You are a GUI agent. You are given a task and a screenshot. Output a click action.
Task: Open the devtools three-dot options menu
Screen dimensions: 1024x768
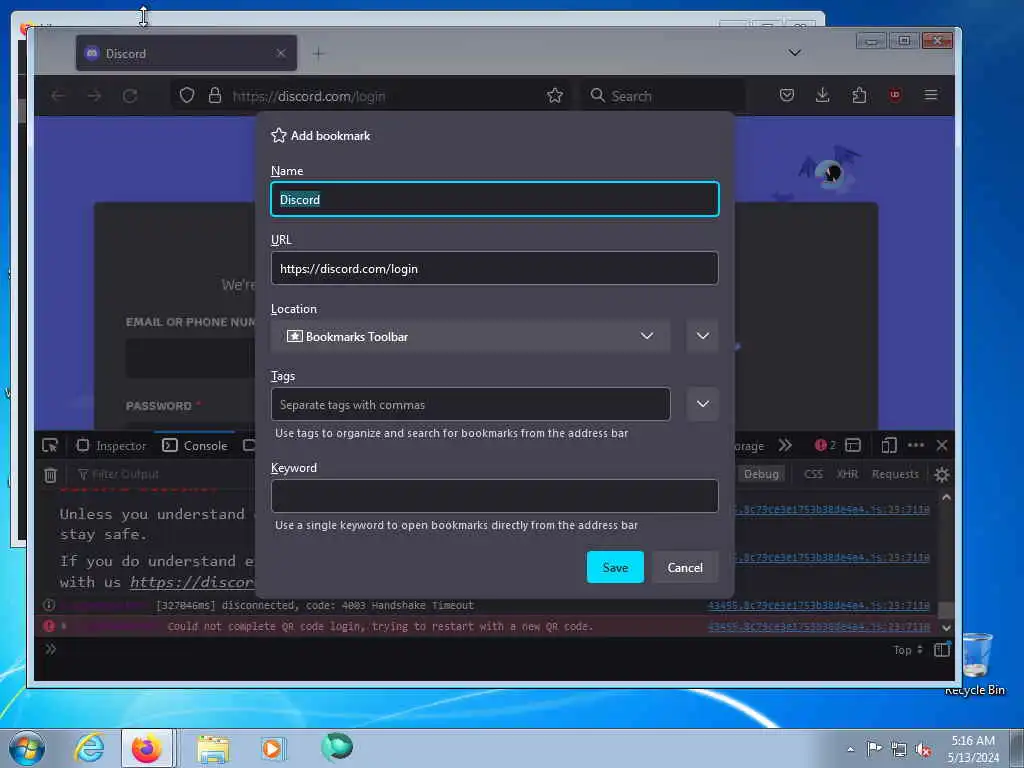pyautogui.click(x=916, y=445)
